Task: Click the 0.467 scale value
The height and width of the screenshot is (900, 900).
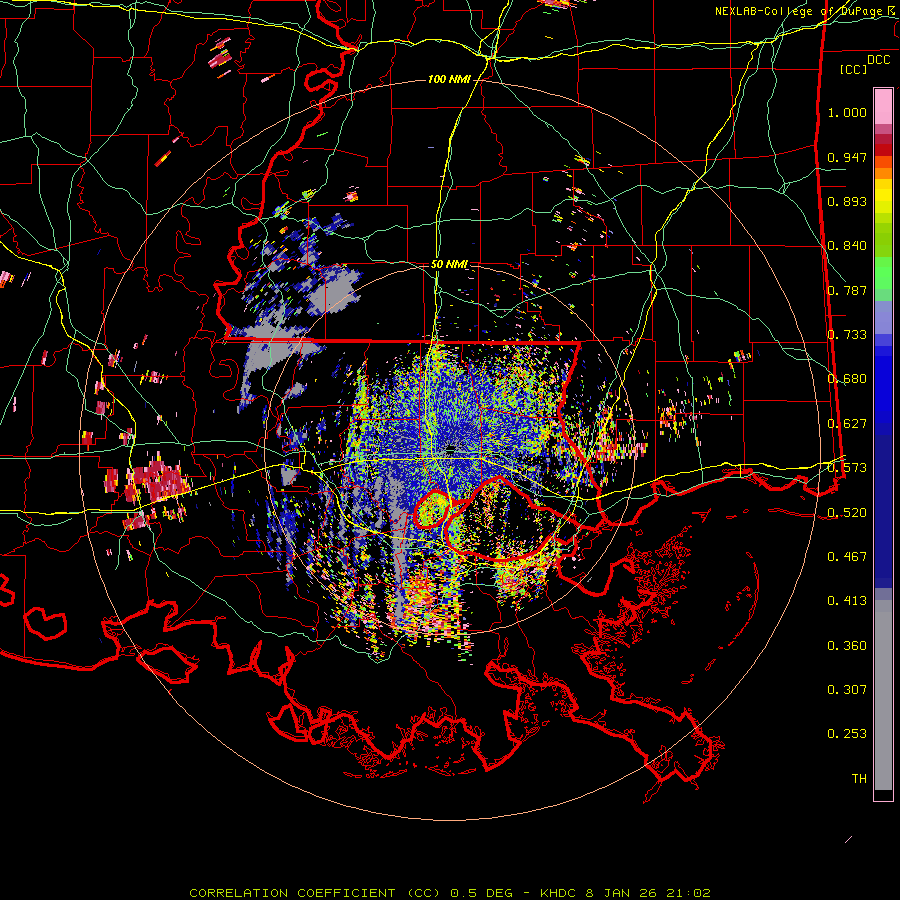Action: (x=847, y=557)
